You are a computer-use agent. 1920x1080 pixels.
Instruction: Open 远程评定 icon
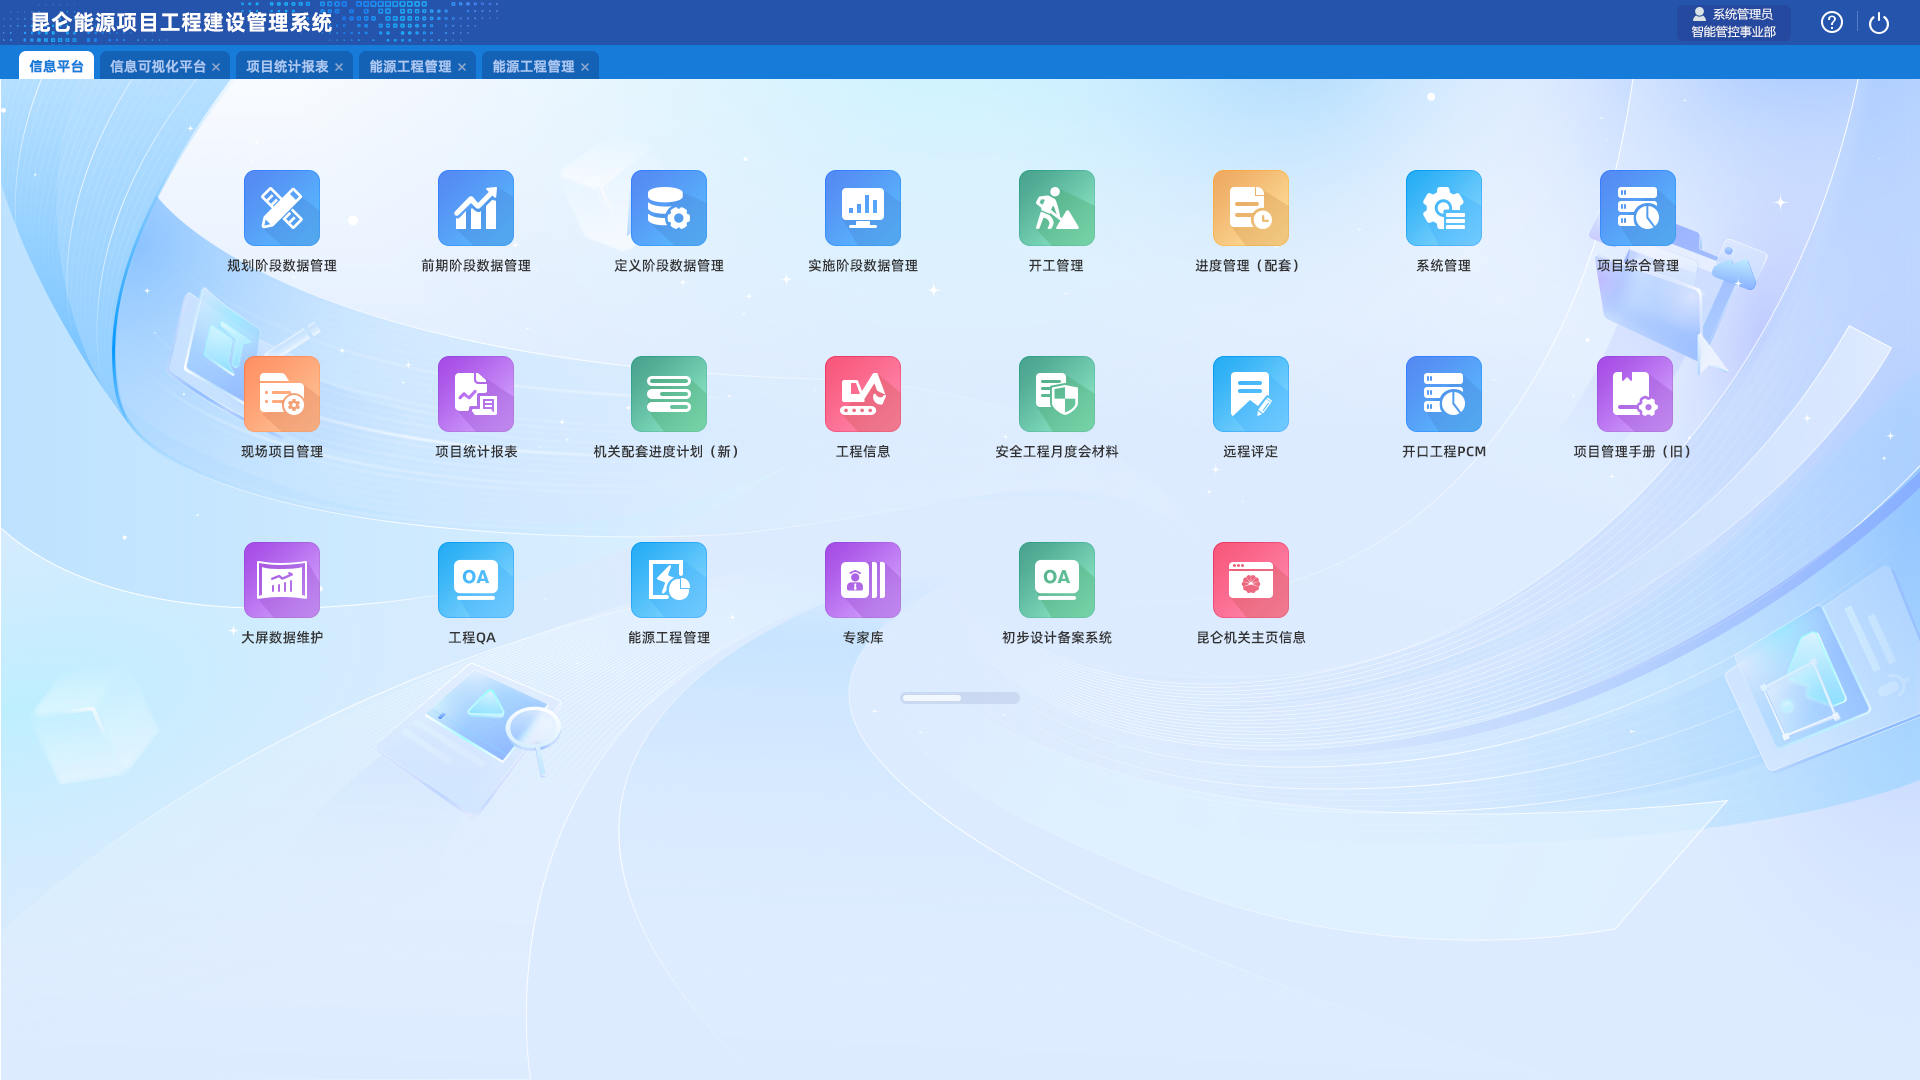click(1250, 394)
